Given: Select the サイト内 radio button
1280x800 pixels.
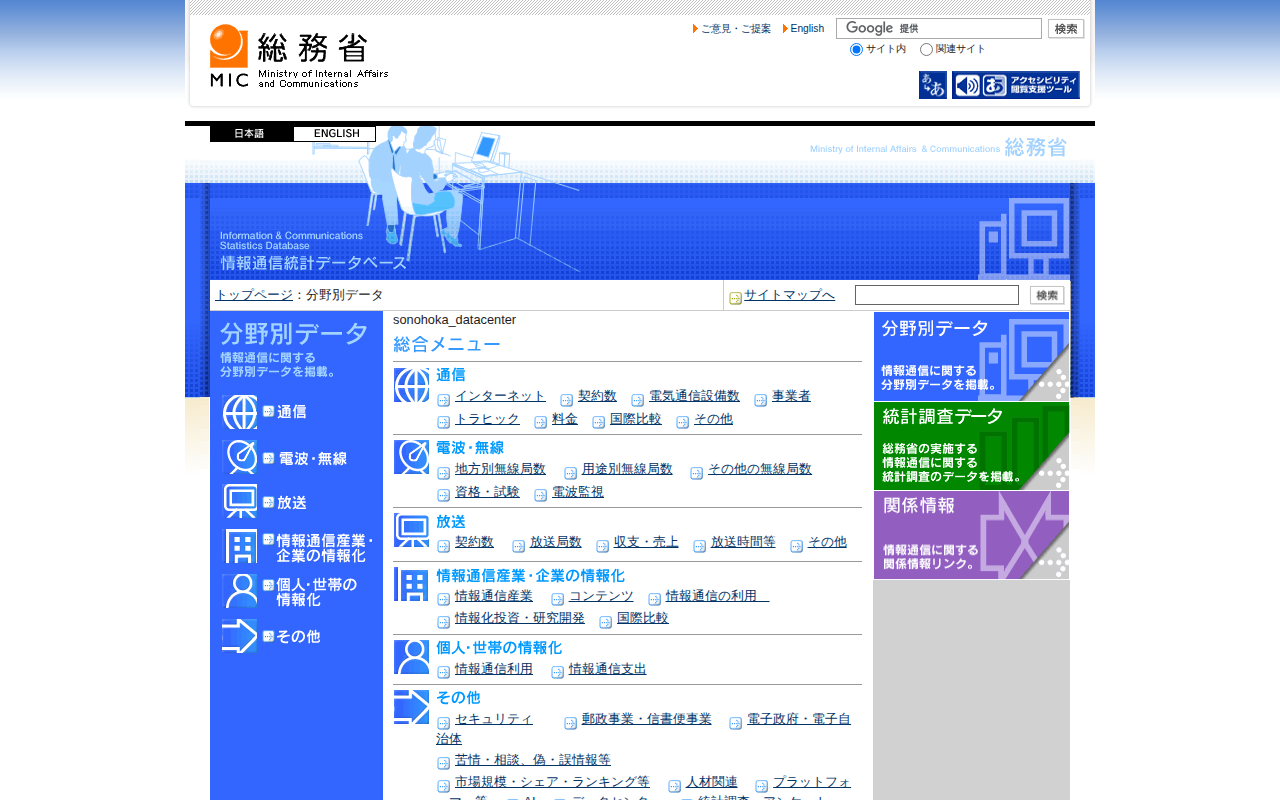Looking at the screenshot, I should point(856,50).
